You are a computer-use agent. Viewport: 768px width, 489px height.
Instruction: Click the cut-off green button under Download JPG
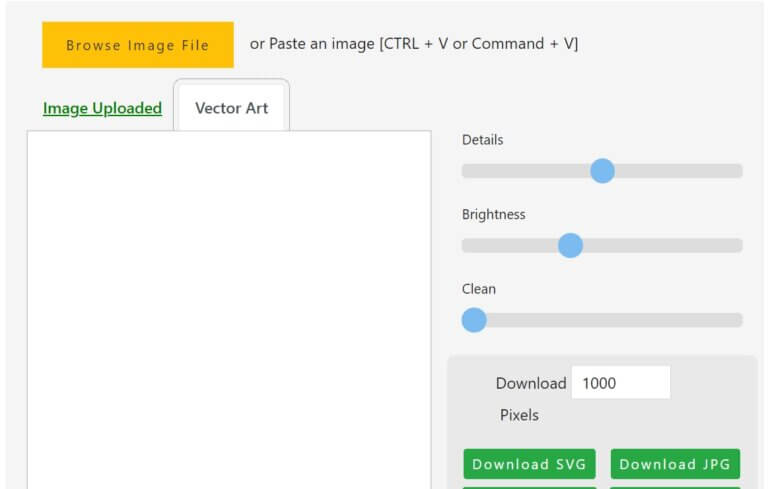click(675, 487)
